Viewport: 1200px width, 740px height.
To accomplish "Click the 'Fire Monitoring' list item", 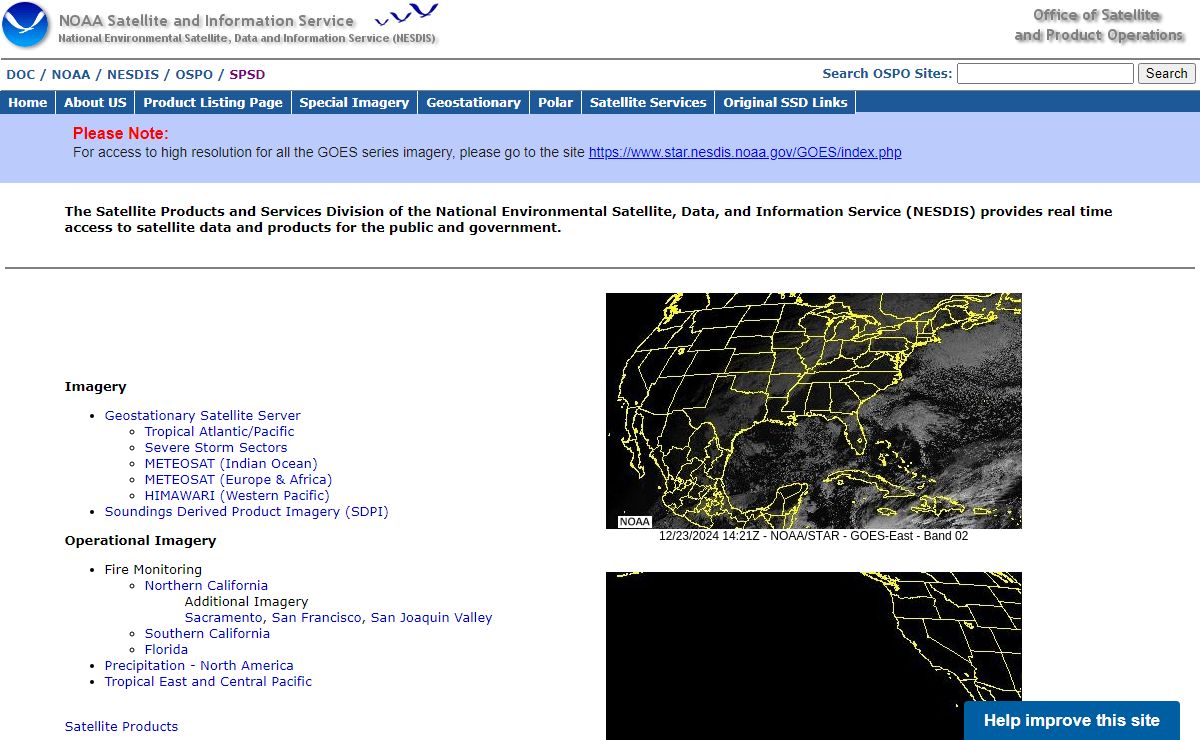I will pyautogui.click(x=153, y=570).
